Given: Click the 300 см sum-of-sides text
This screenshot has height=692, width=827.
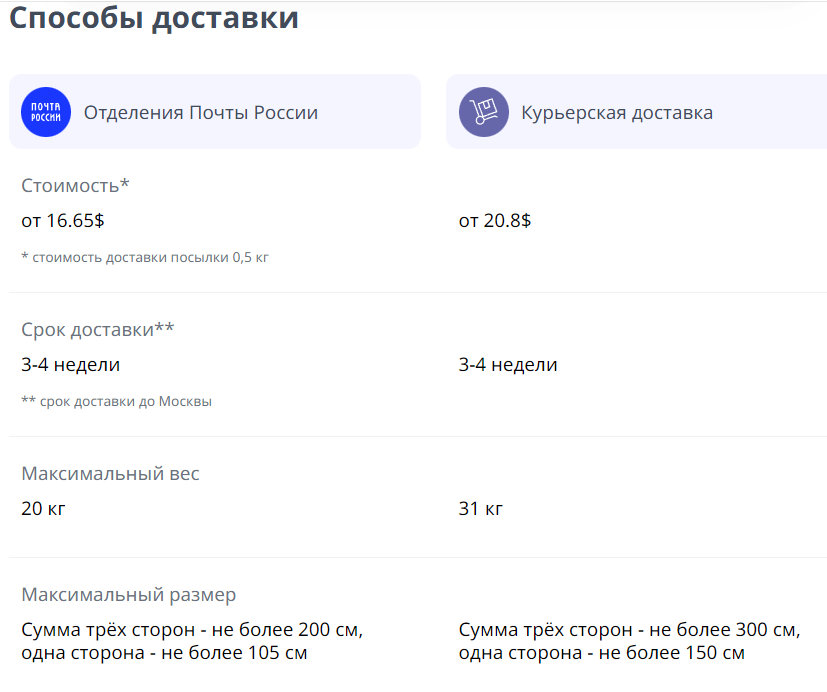Looking at the screenshot, I should [630, 630].
